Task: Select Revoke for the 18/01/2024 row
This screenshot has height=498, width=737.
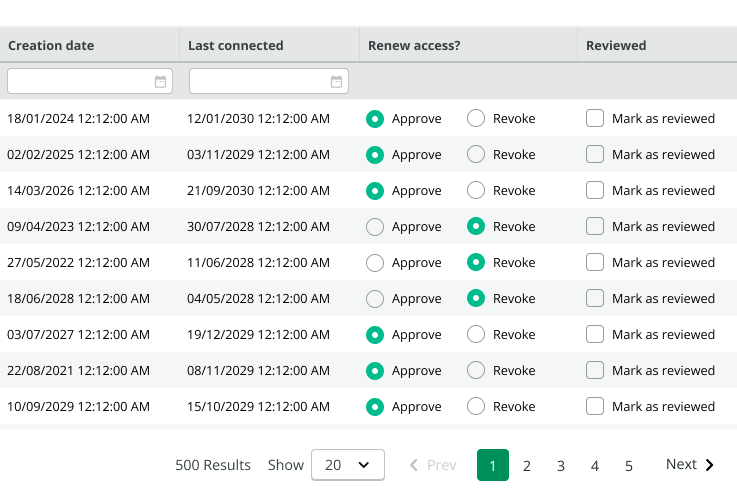Action: pyautogui.click(x=476, y=119)
